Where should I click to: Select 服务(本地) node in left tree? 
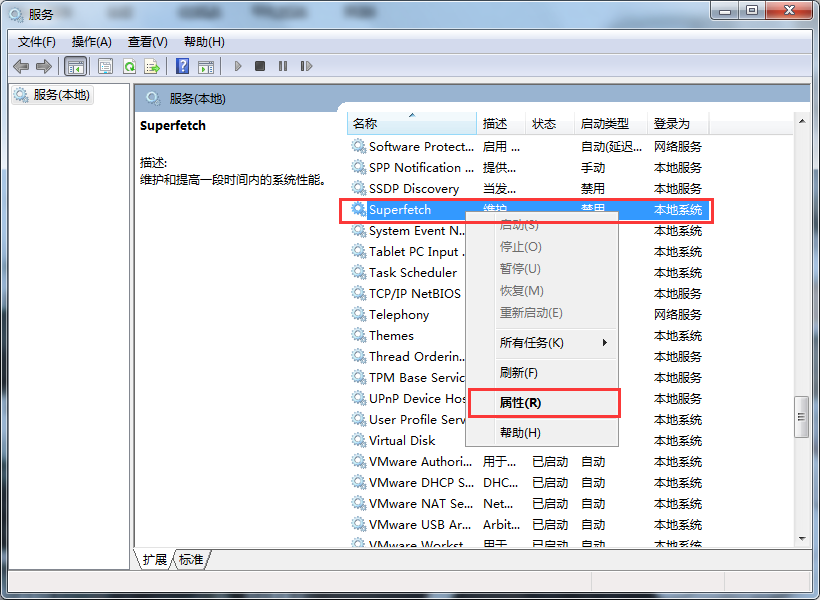(x=60, y=95)
